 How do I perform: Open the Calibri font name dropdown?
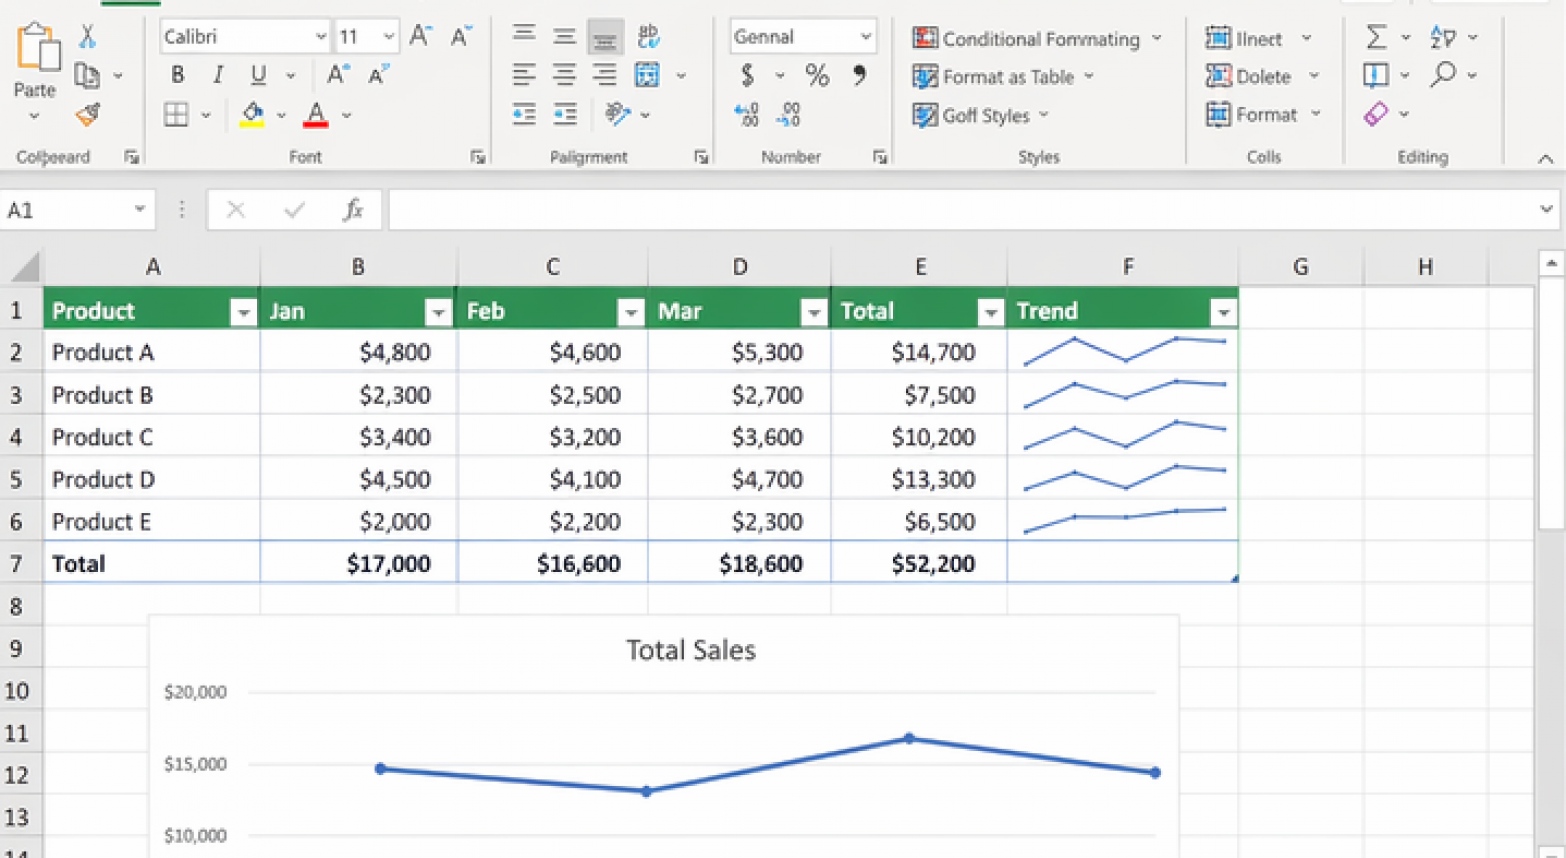(x=320, y=37)
